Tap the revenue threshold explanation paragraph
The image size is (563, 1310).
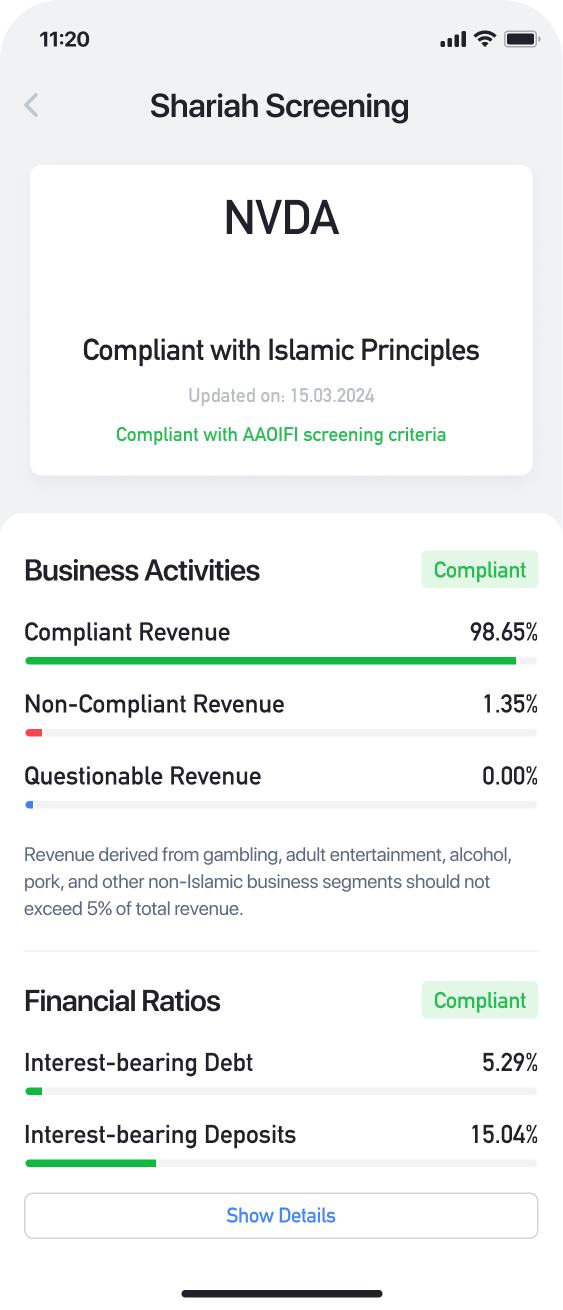(270, 883)
